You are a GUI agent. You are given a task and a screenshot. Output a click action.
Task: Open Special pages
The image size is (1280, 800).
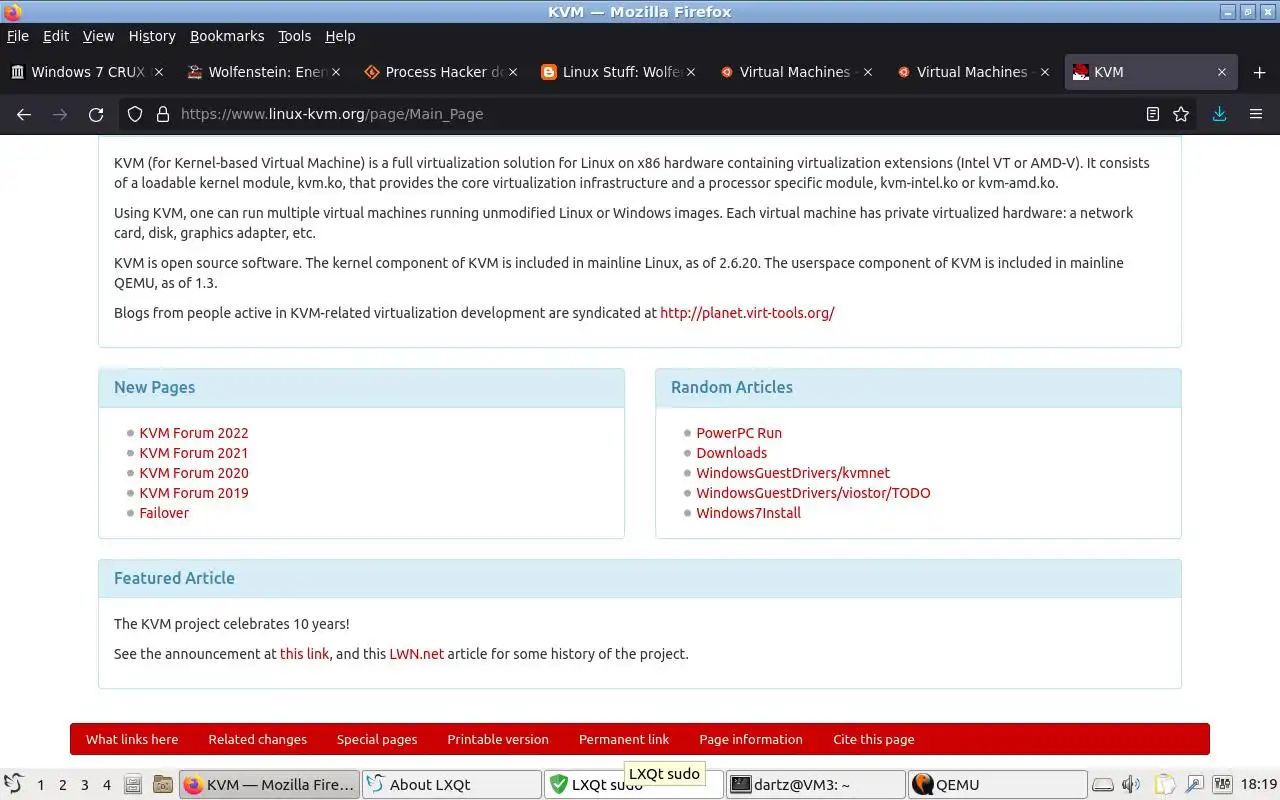pyautogui.click(x=377, y=740)
